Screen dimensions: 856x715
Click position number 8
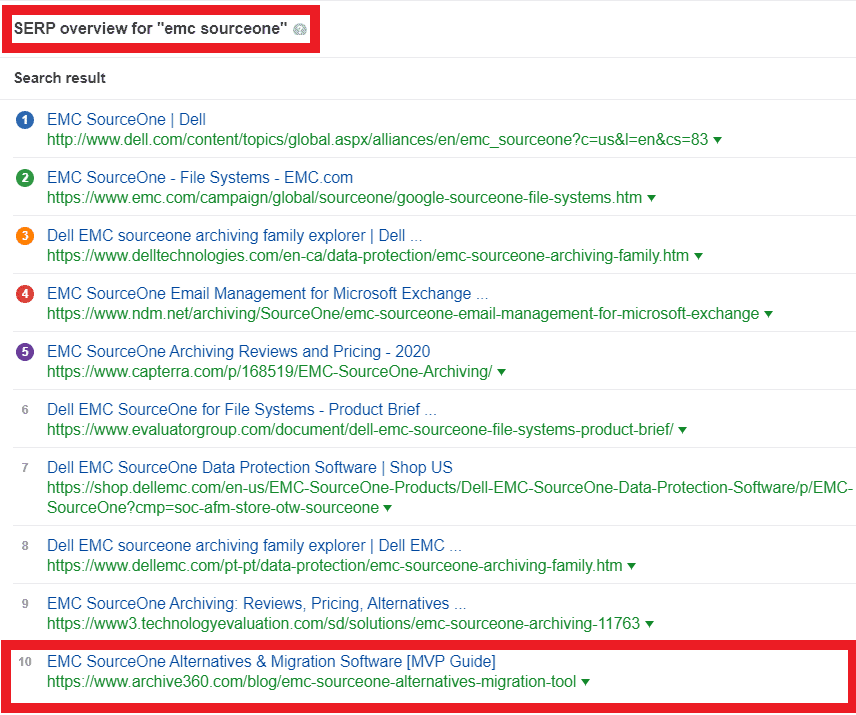[x=25, y=546]
